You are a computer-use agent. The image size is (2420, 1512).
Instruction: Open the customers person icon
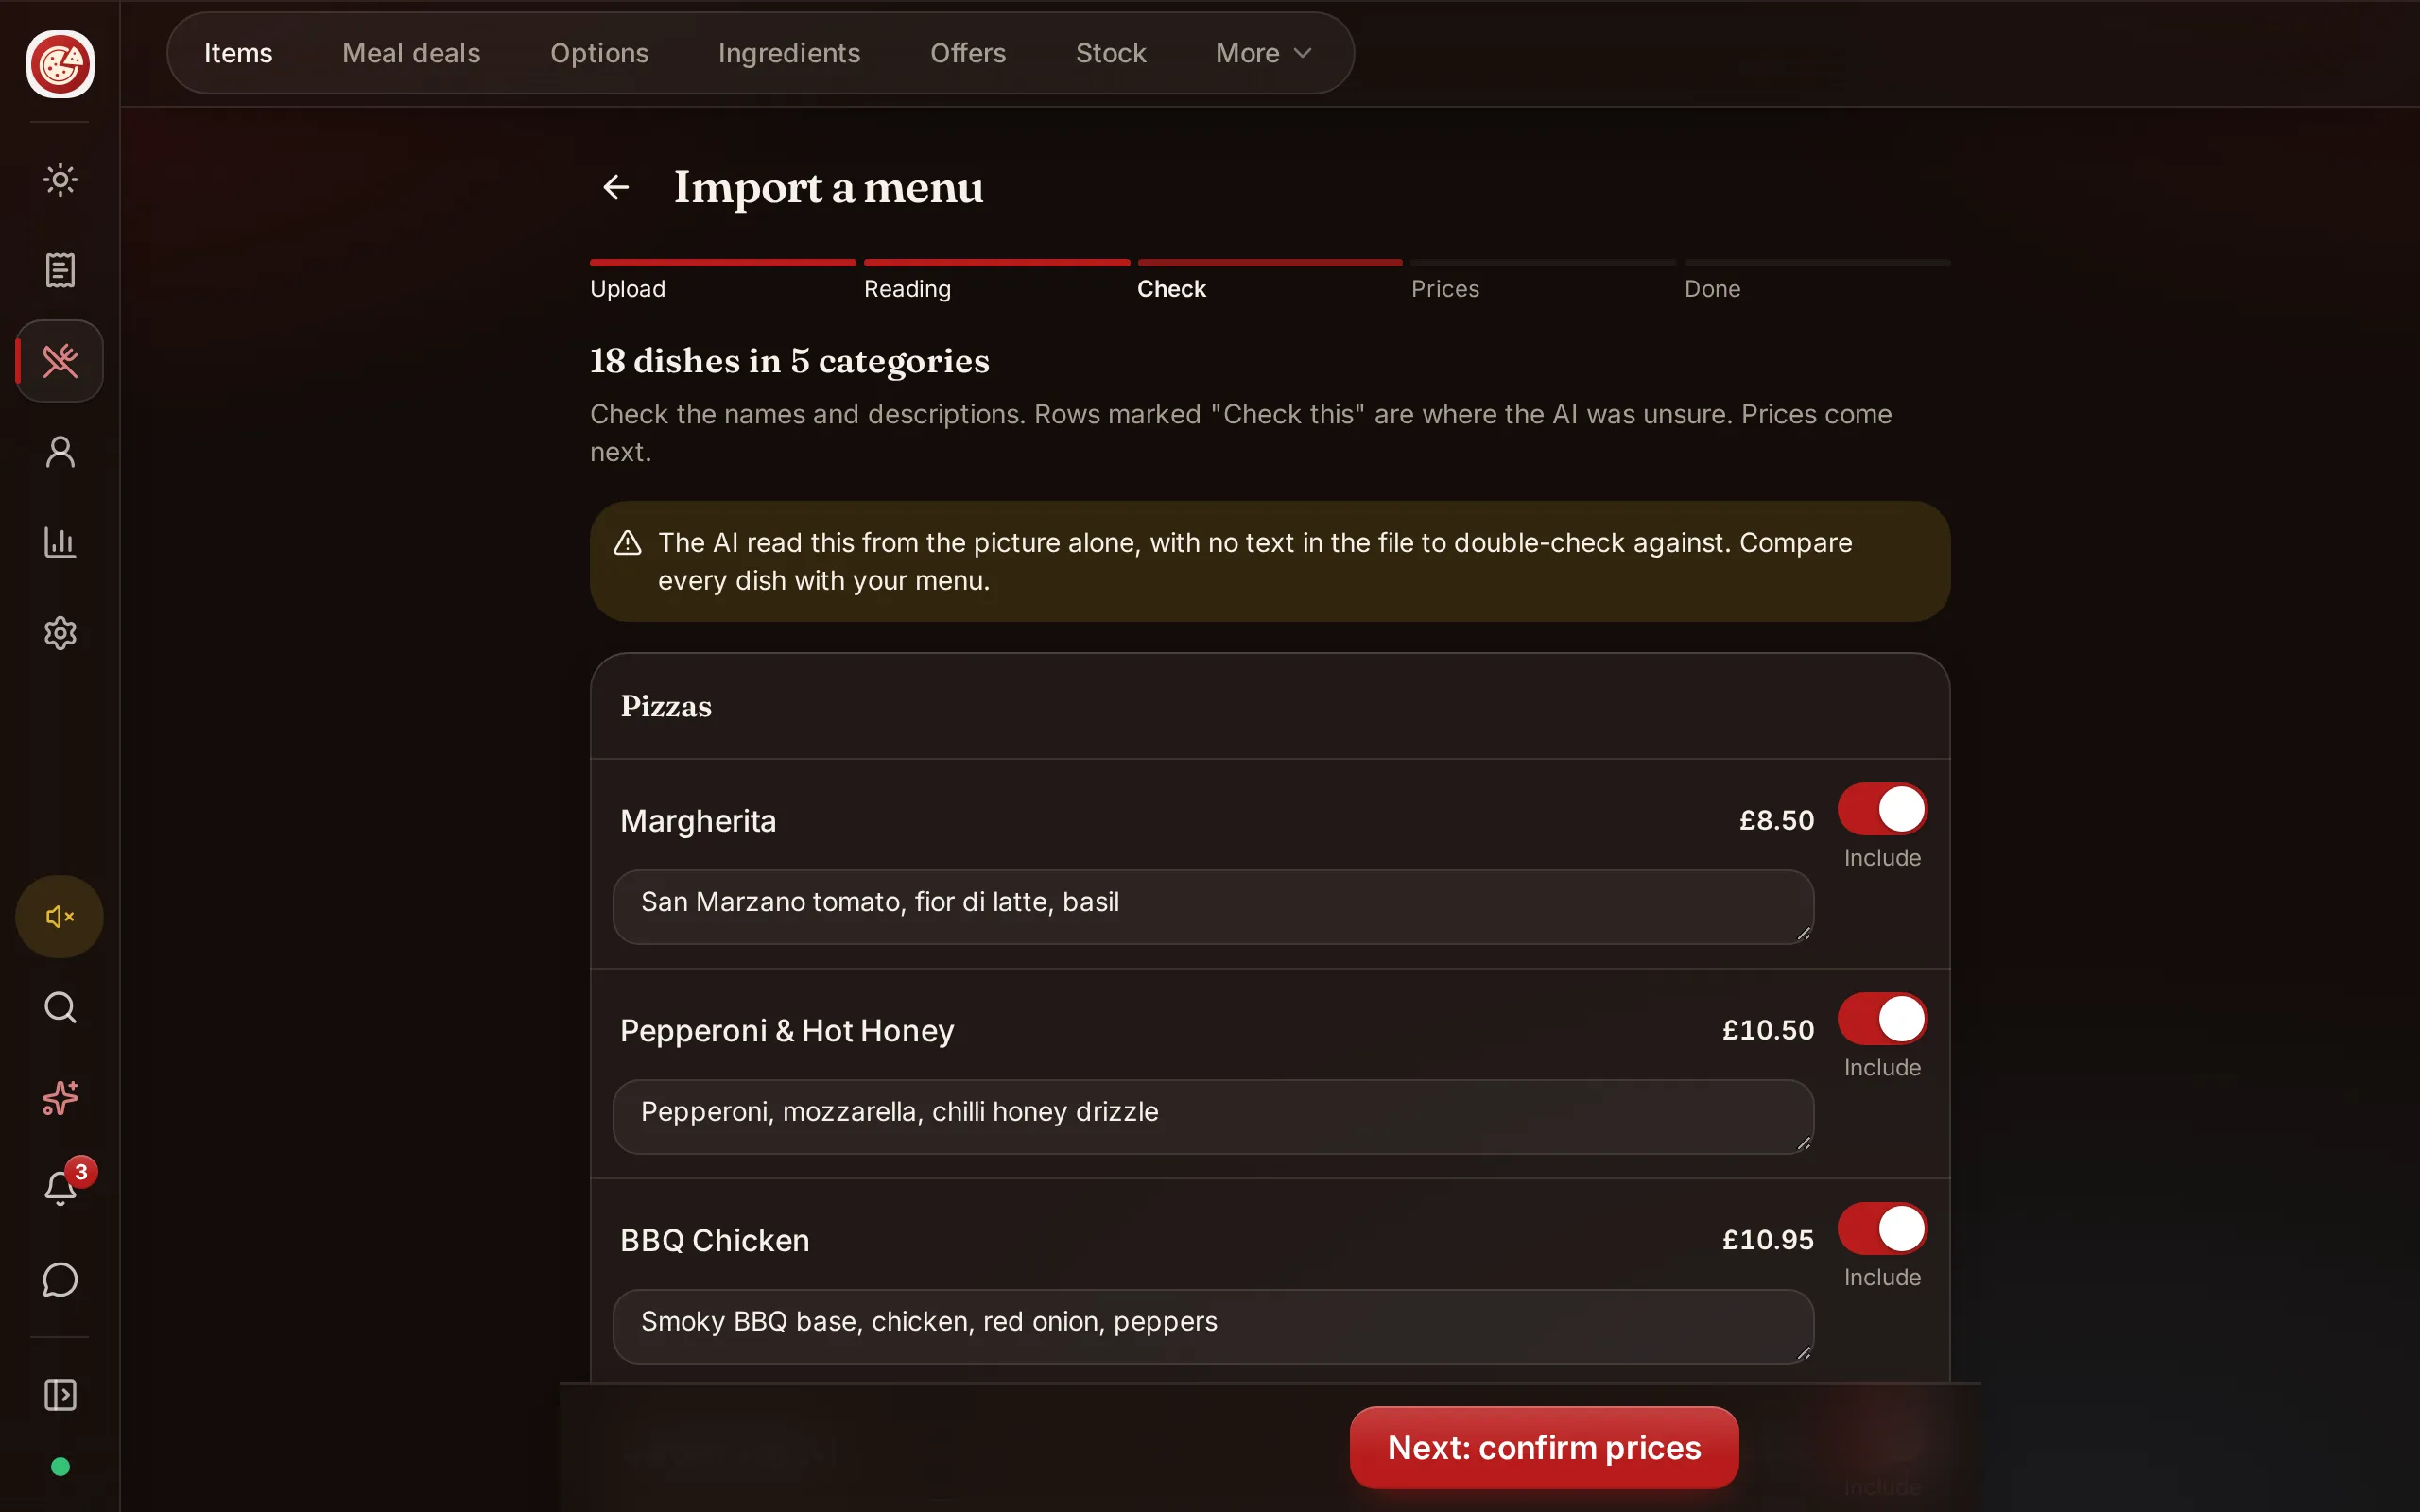(60, 452)
